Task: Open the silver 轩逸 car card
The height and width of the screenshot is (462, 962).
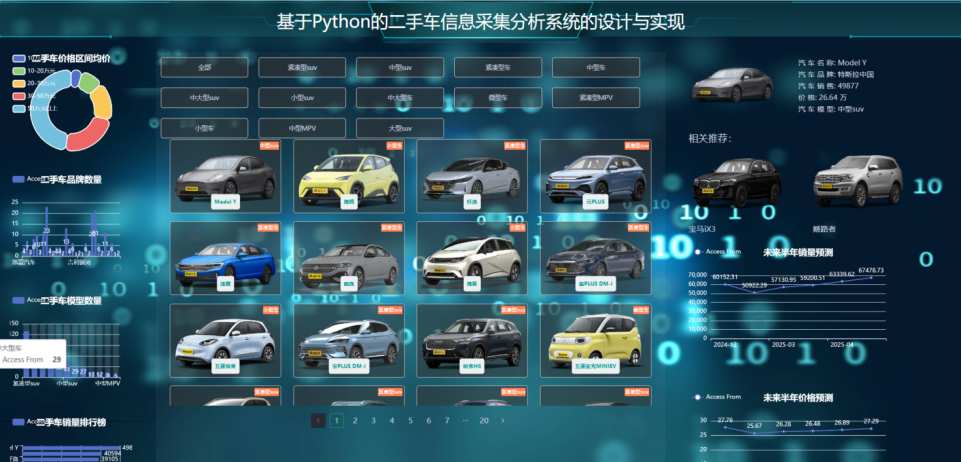Action: [x=472, y=176]
